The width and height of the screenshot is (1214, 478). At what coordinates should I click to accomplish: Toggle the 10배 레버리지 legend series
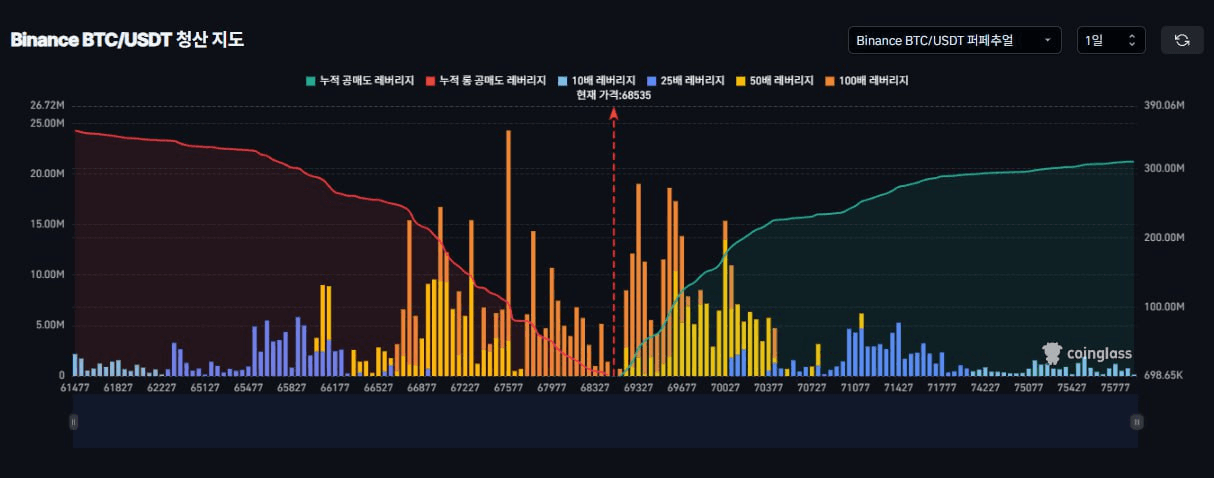(598, 80)
